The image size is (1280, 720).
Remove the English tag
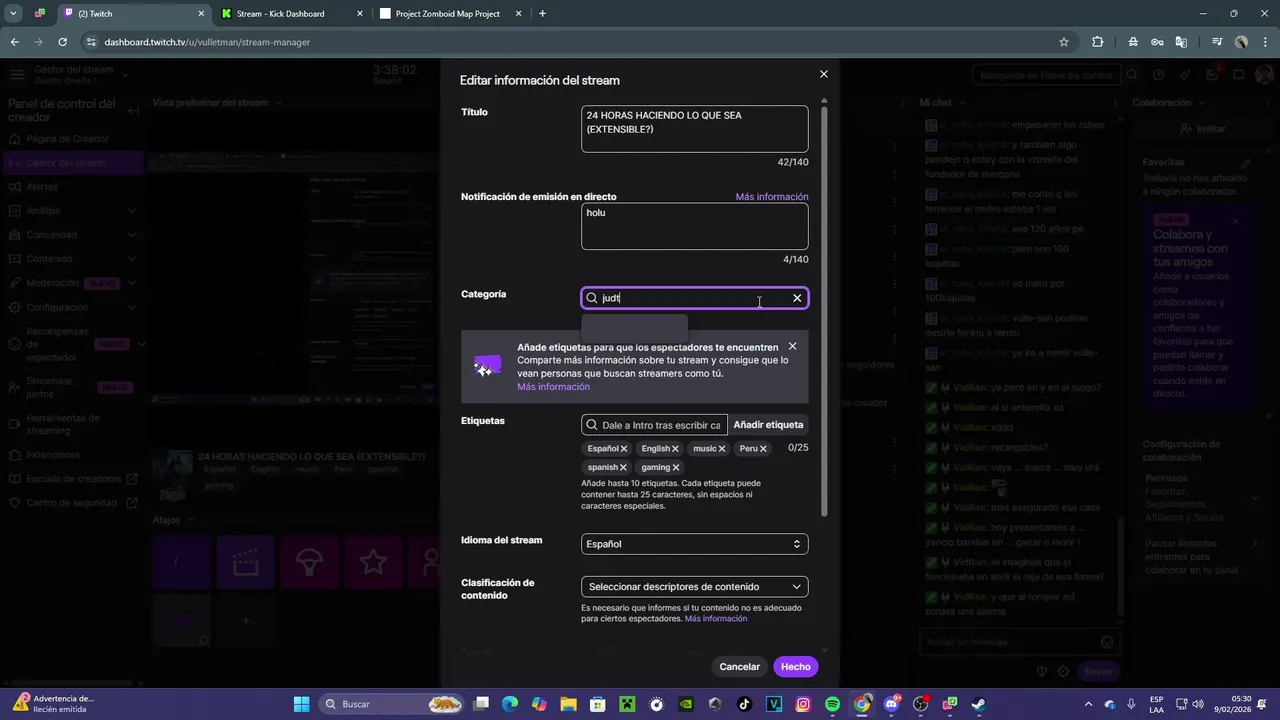click(x=675, y=449)
